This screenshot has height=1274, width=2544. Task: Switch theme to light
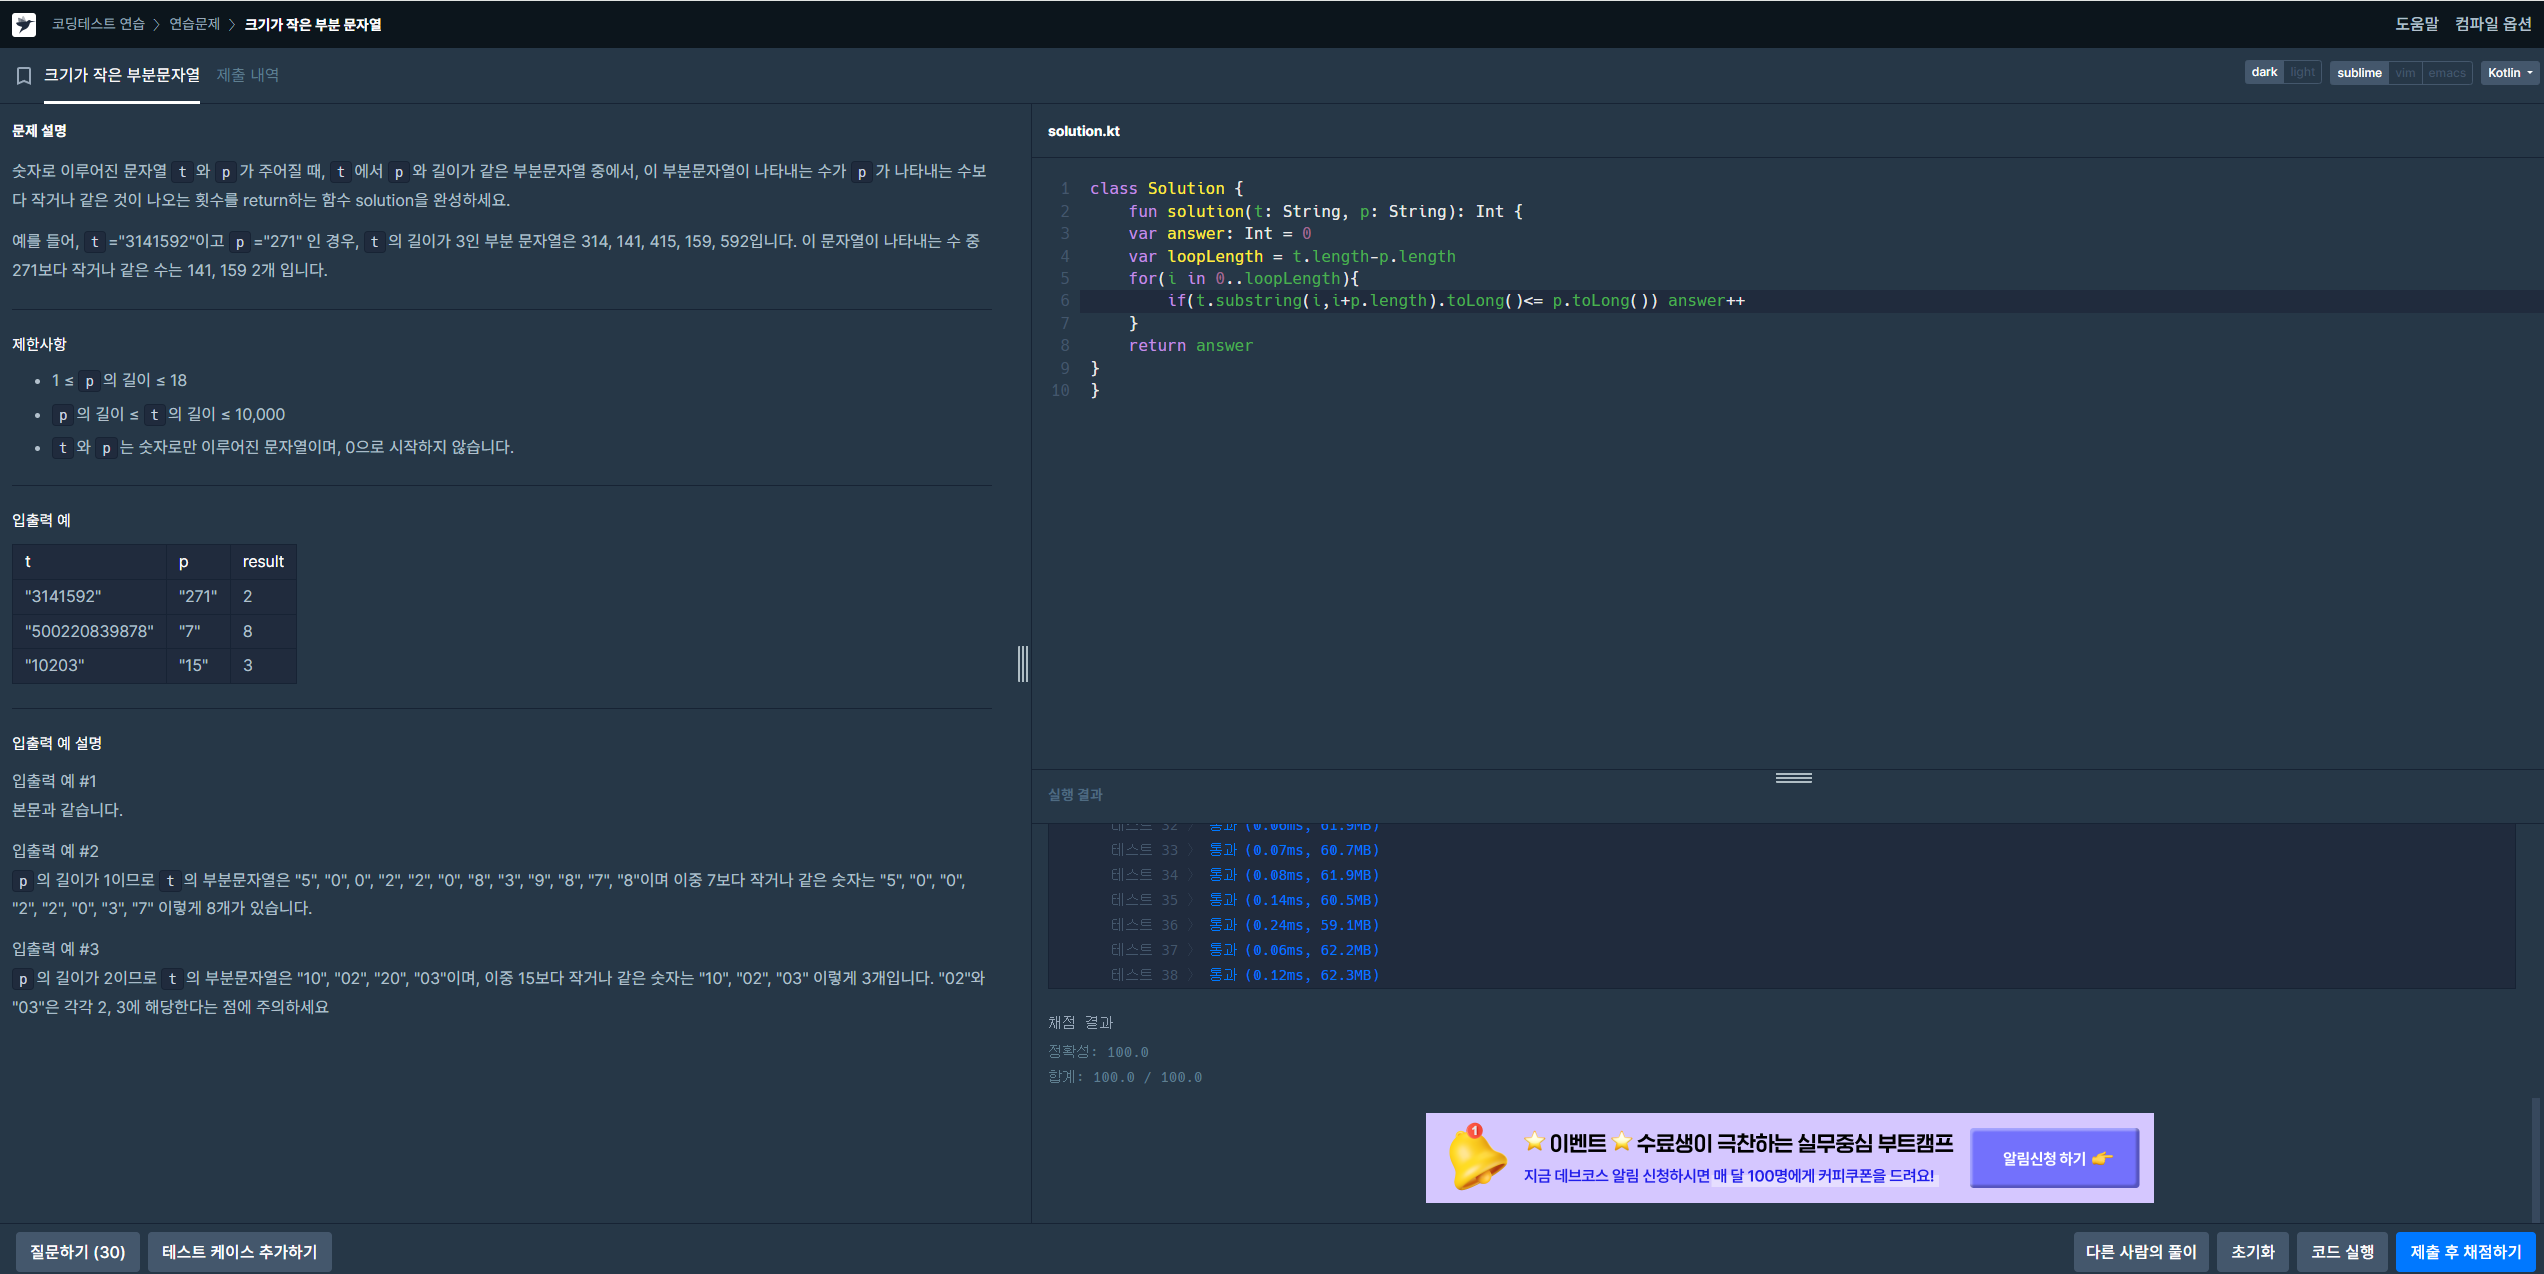coord(2302,72)
